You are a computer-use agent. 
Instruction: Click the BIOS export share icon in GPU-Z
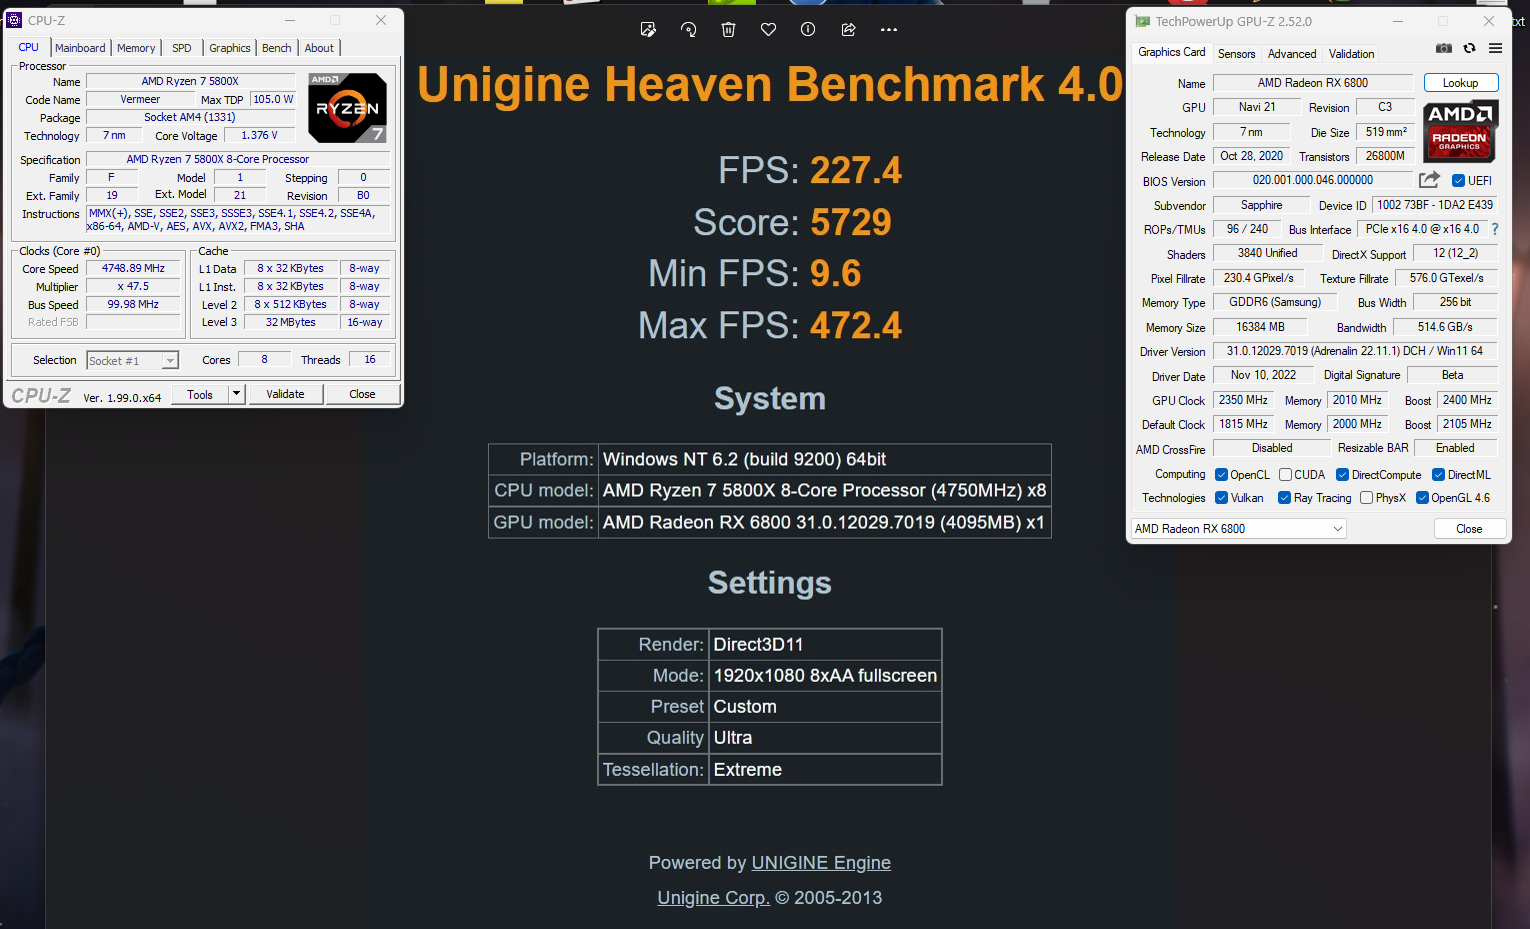[1429, 180]
